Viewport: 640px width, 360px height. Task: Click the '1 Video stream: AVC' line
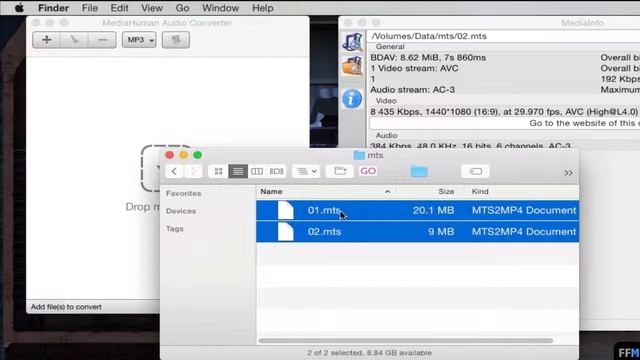[414, 68]
